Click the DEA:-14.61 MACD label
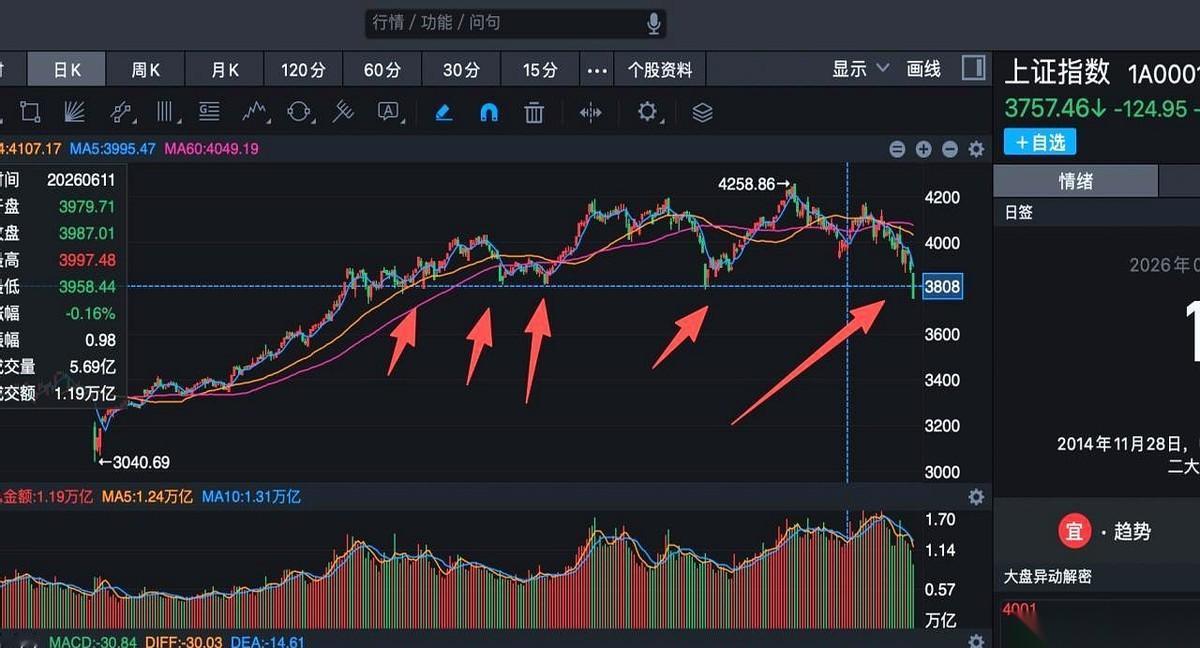Screen dimensions: 1200x648 coord(267,642)
